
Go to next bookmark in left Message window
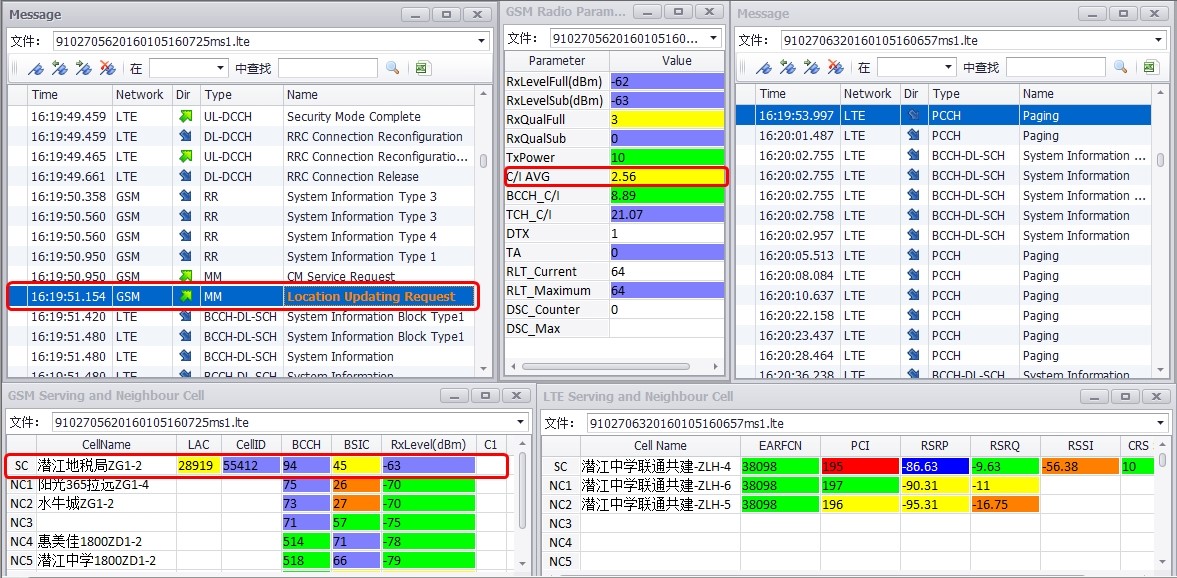pos(84,68)
